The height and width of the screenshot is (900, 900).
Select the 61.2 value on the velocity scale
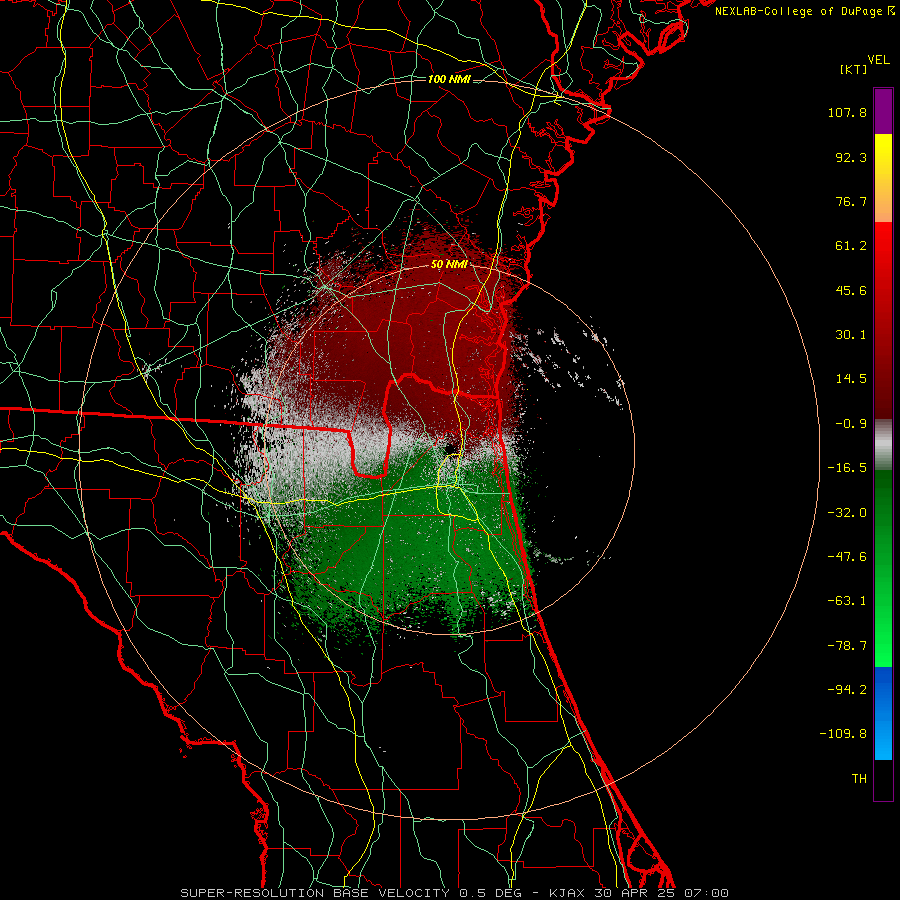[x=851, y=246]
